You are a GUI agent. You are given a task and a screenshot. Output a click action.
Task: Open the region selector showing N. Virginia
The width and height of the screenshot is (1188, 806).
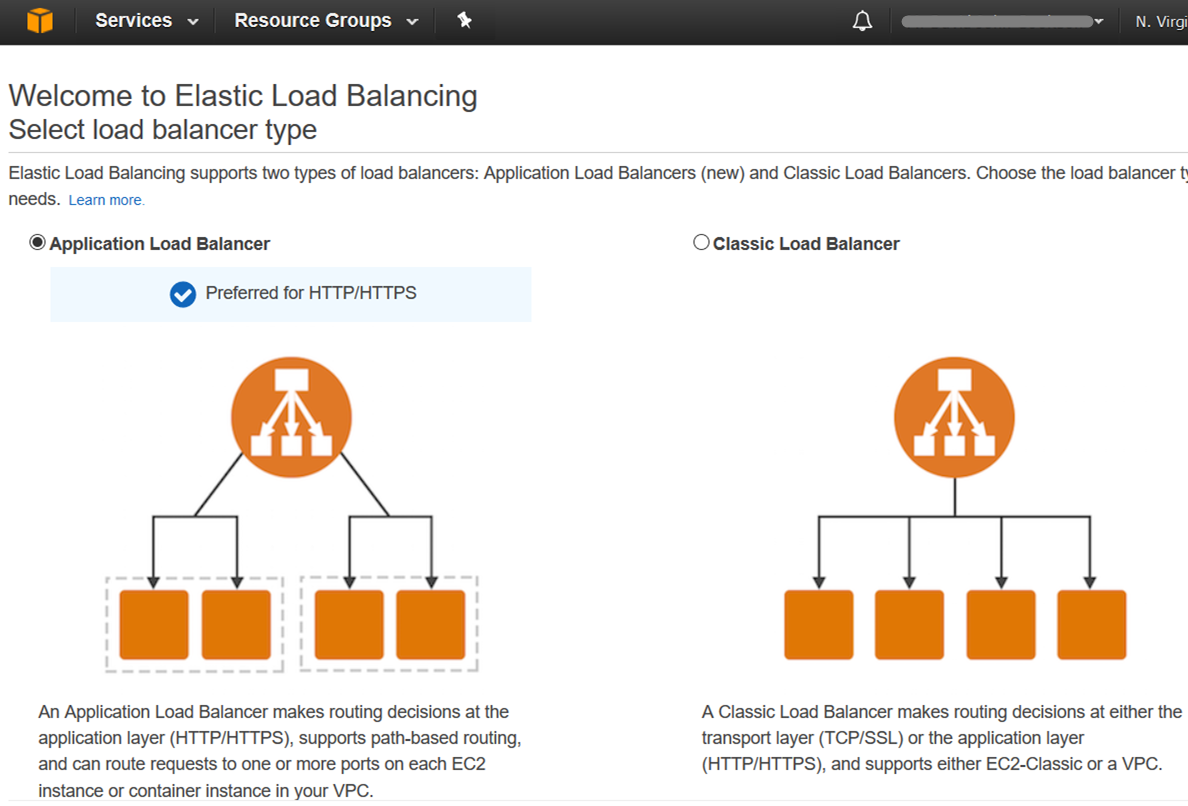point(1165,20)
